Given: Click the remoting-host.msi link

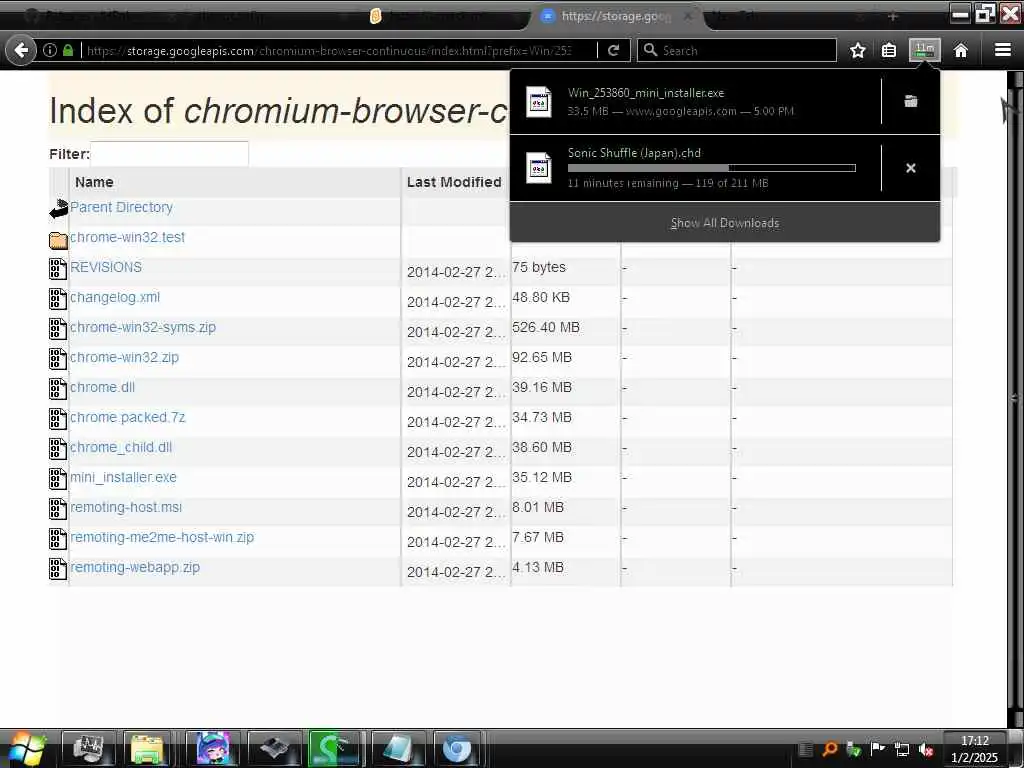Looking at the screenshot, I should pos(126,507).
